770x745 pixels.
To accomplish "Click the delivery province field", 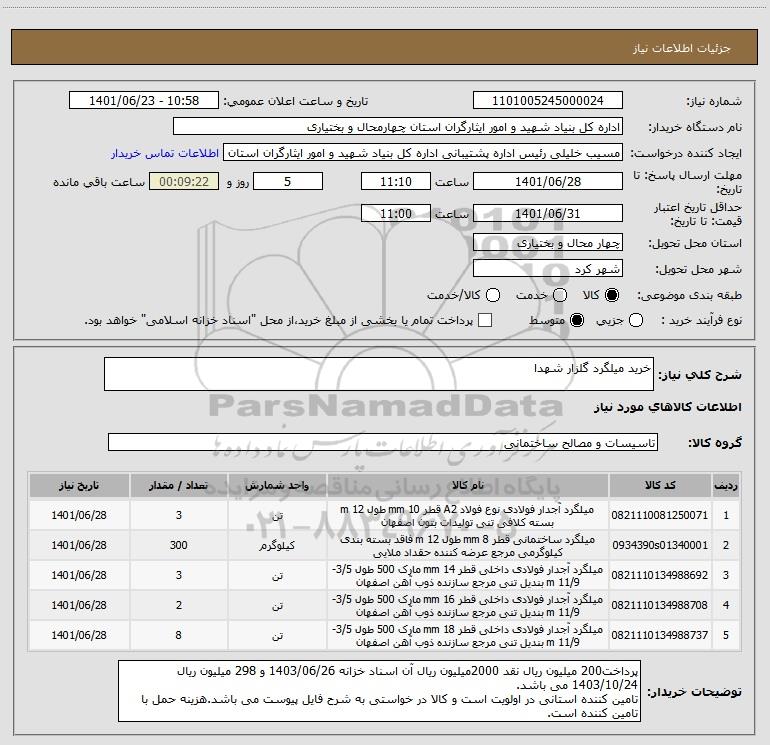I will click(x=548, y=243).
